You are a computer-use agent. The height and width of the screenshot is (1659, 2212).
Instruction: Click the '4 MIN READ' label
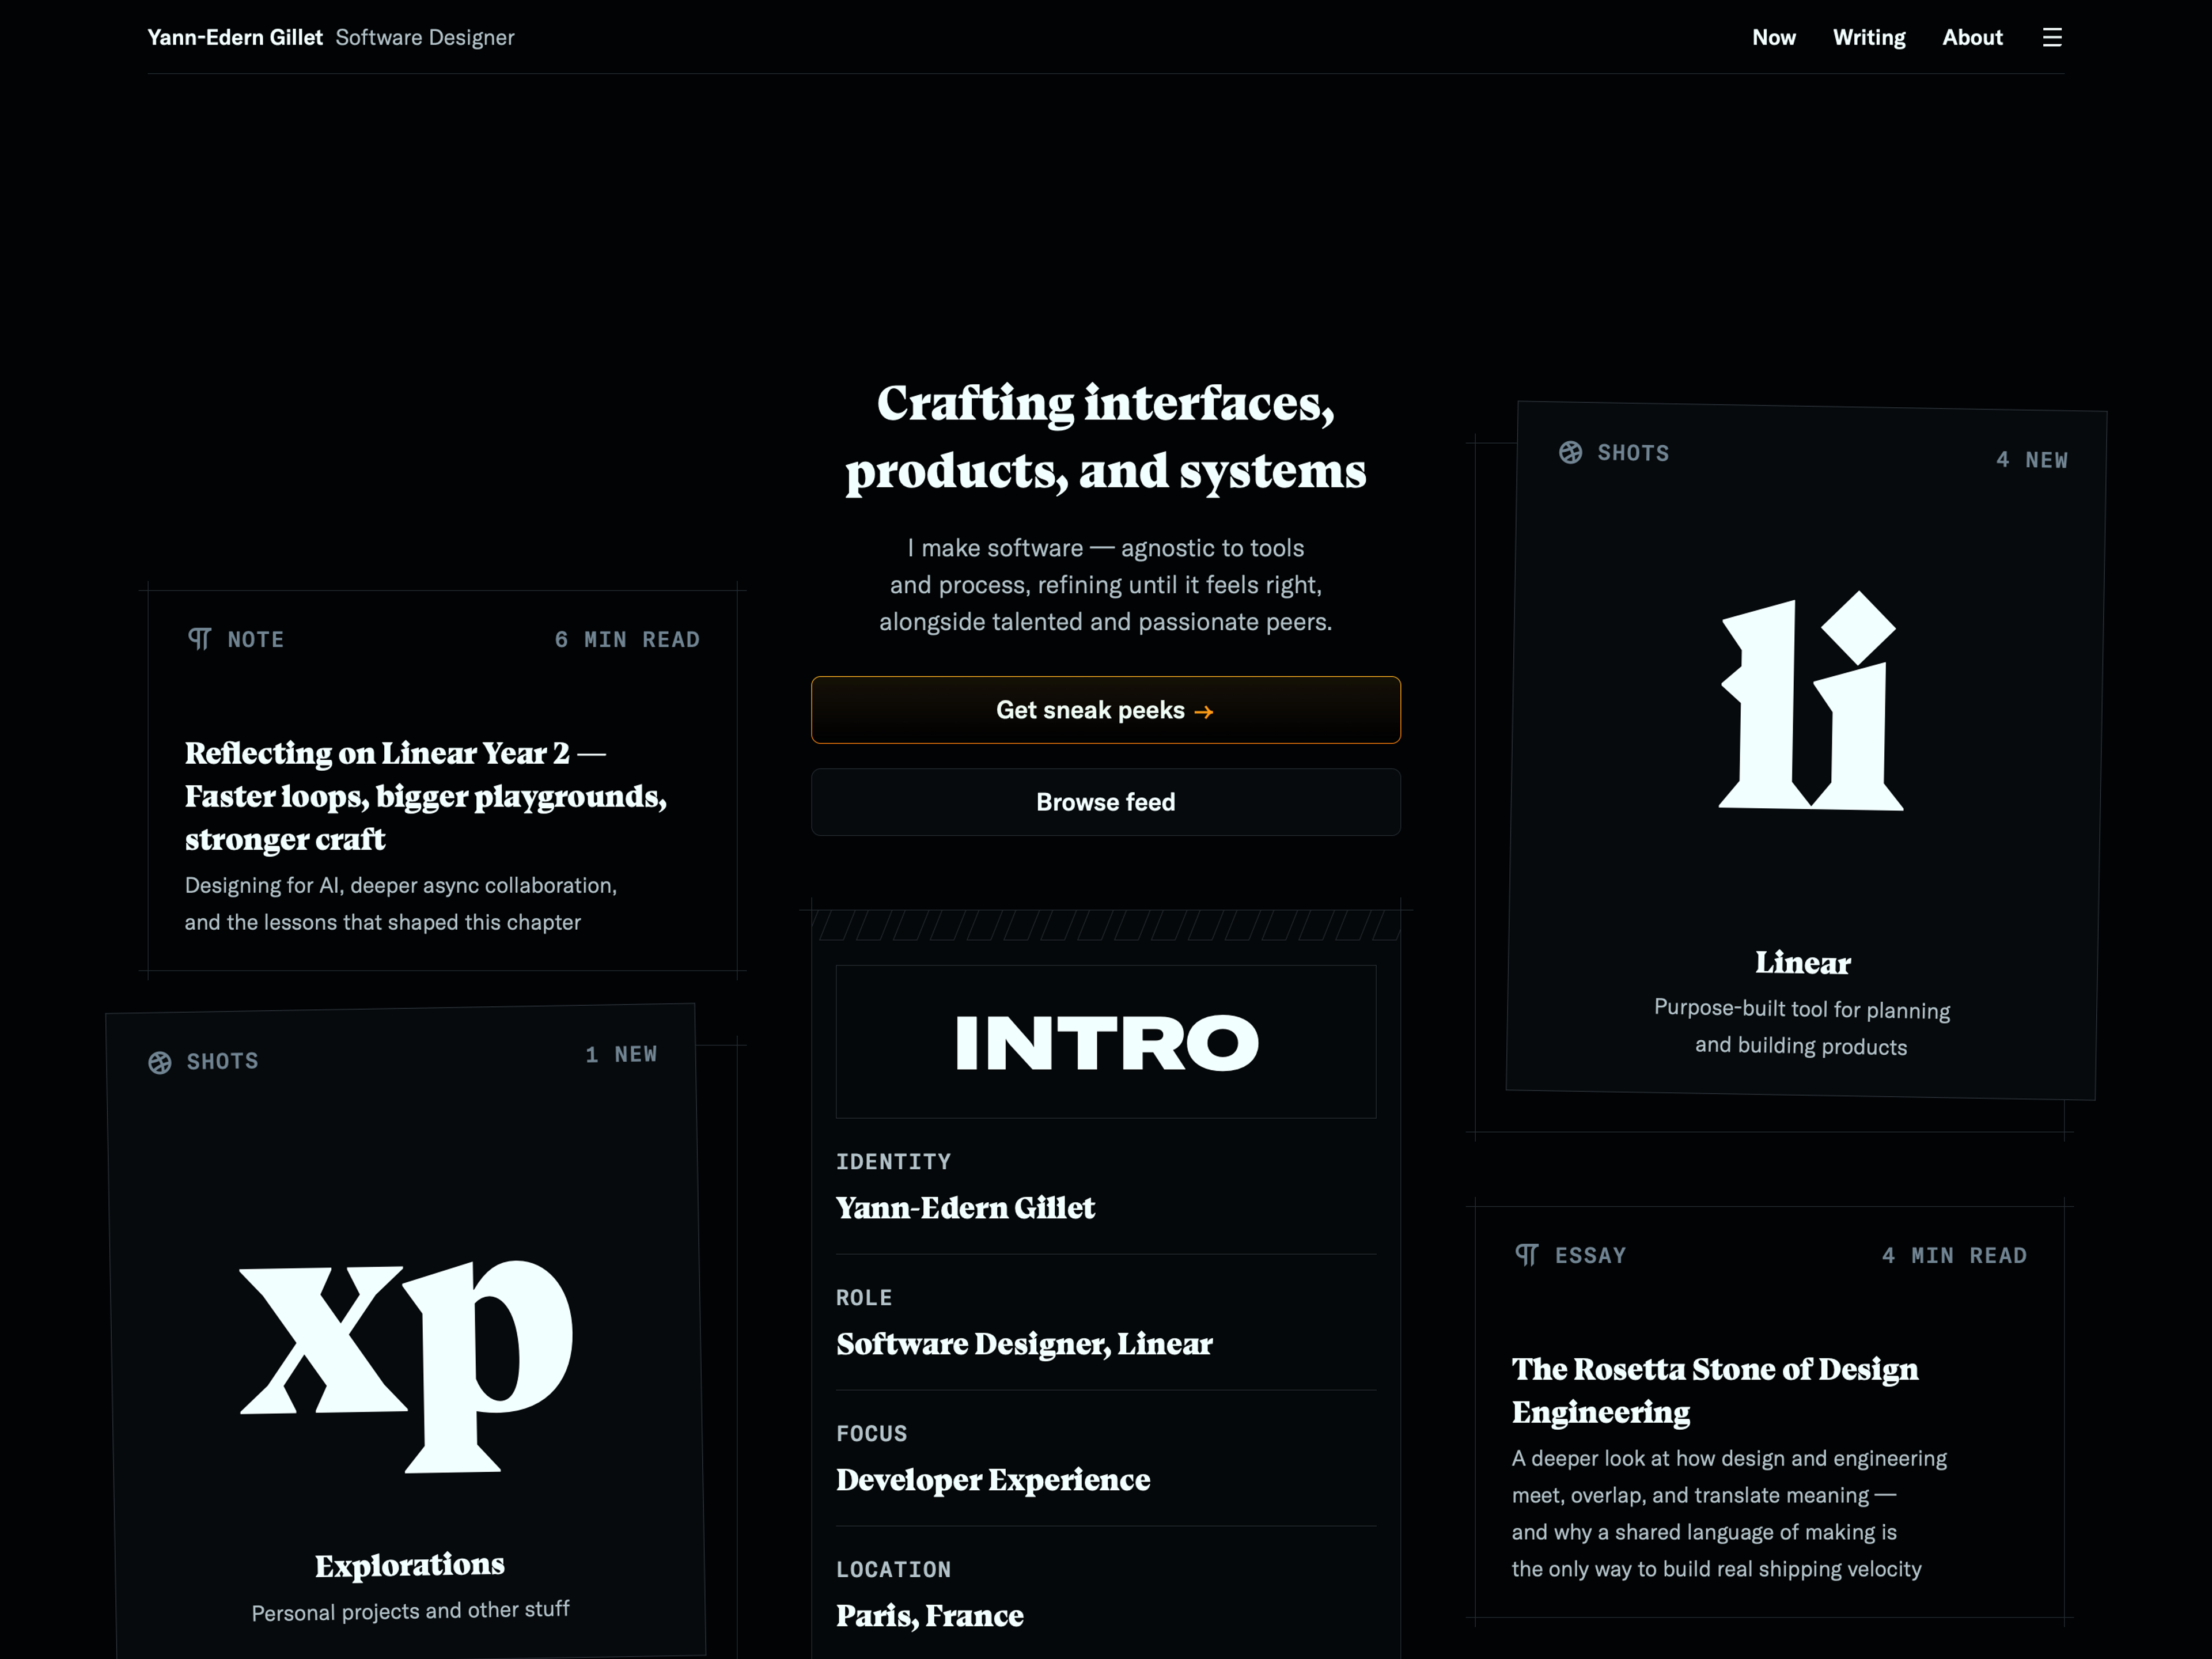(1954, 1256)
